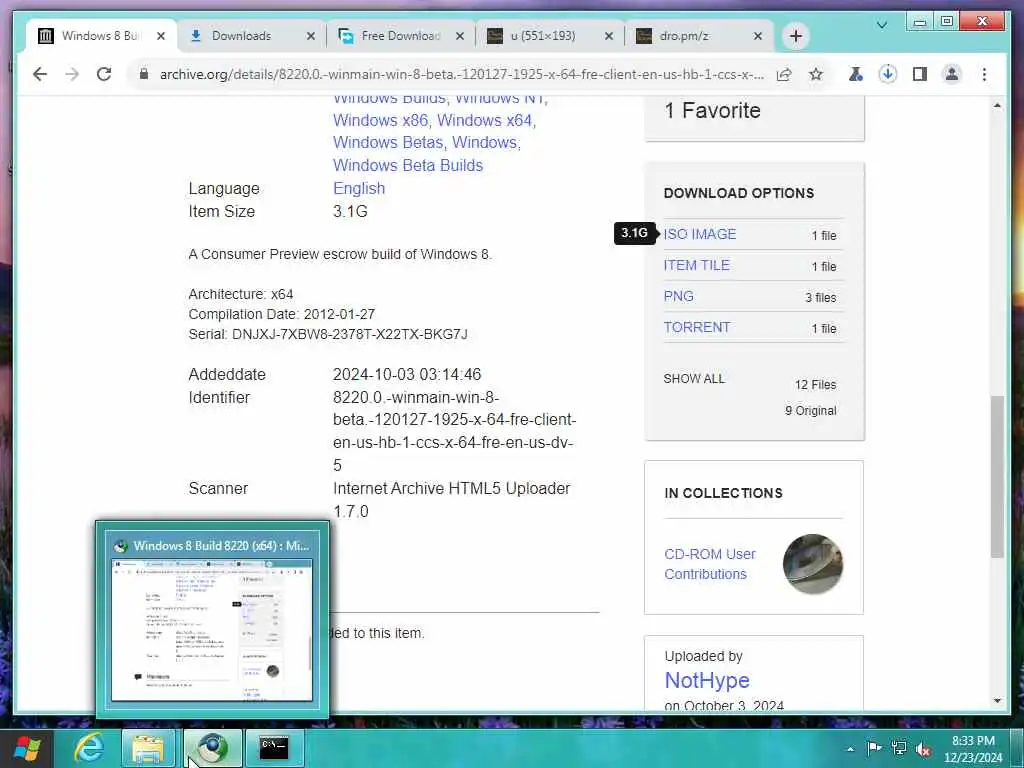Click the Addeddate value 2024-10-03 03:14:46

pos(407,374)
